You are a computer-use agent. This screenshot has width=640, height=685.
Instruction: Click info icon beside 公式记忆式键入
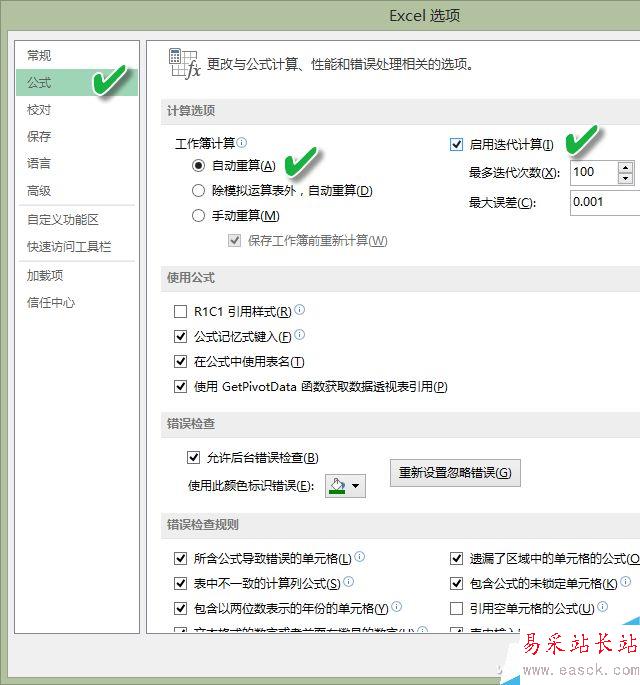[299, 335]
